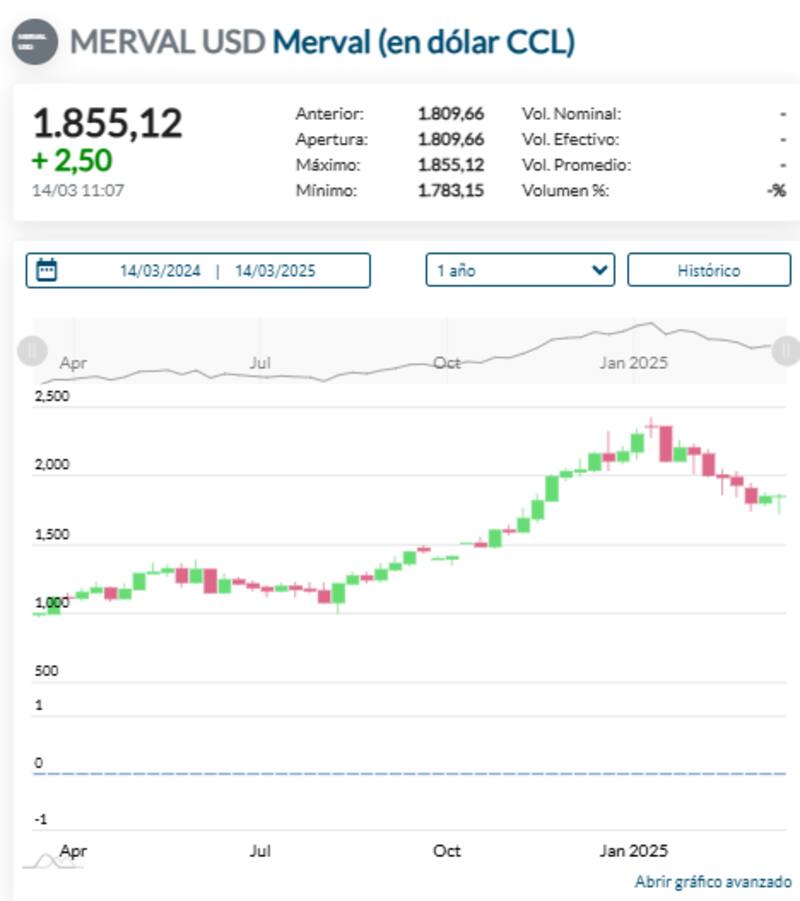Image resolution: width=800 pixels, height=901 pixels.
Task: Click the MERVAL USD round logo icon
Action: pos(34,42)
